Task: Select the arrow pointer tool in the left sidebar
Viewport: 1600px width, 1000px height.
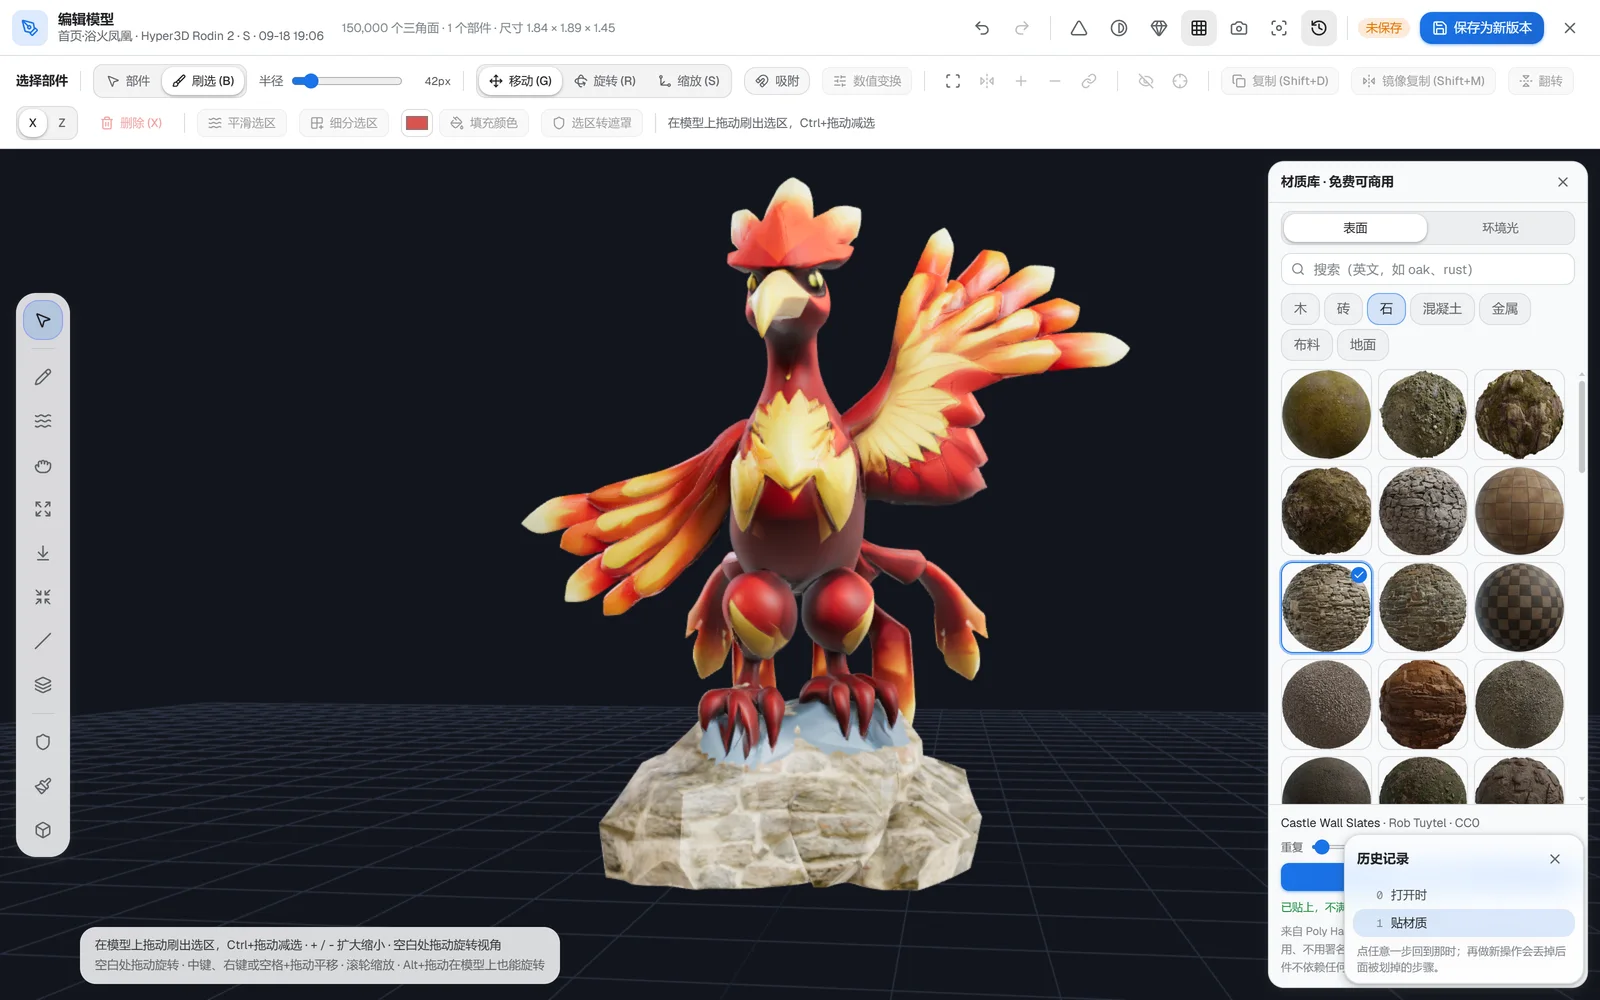Action: [43, 321]
